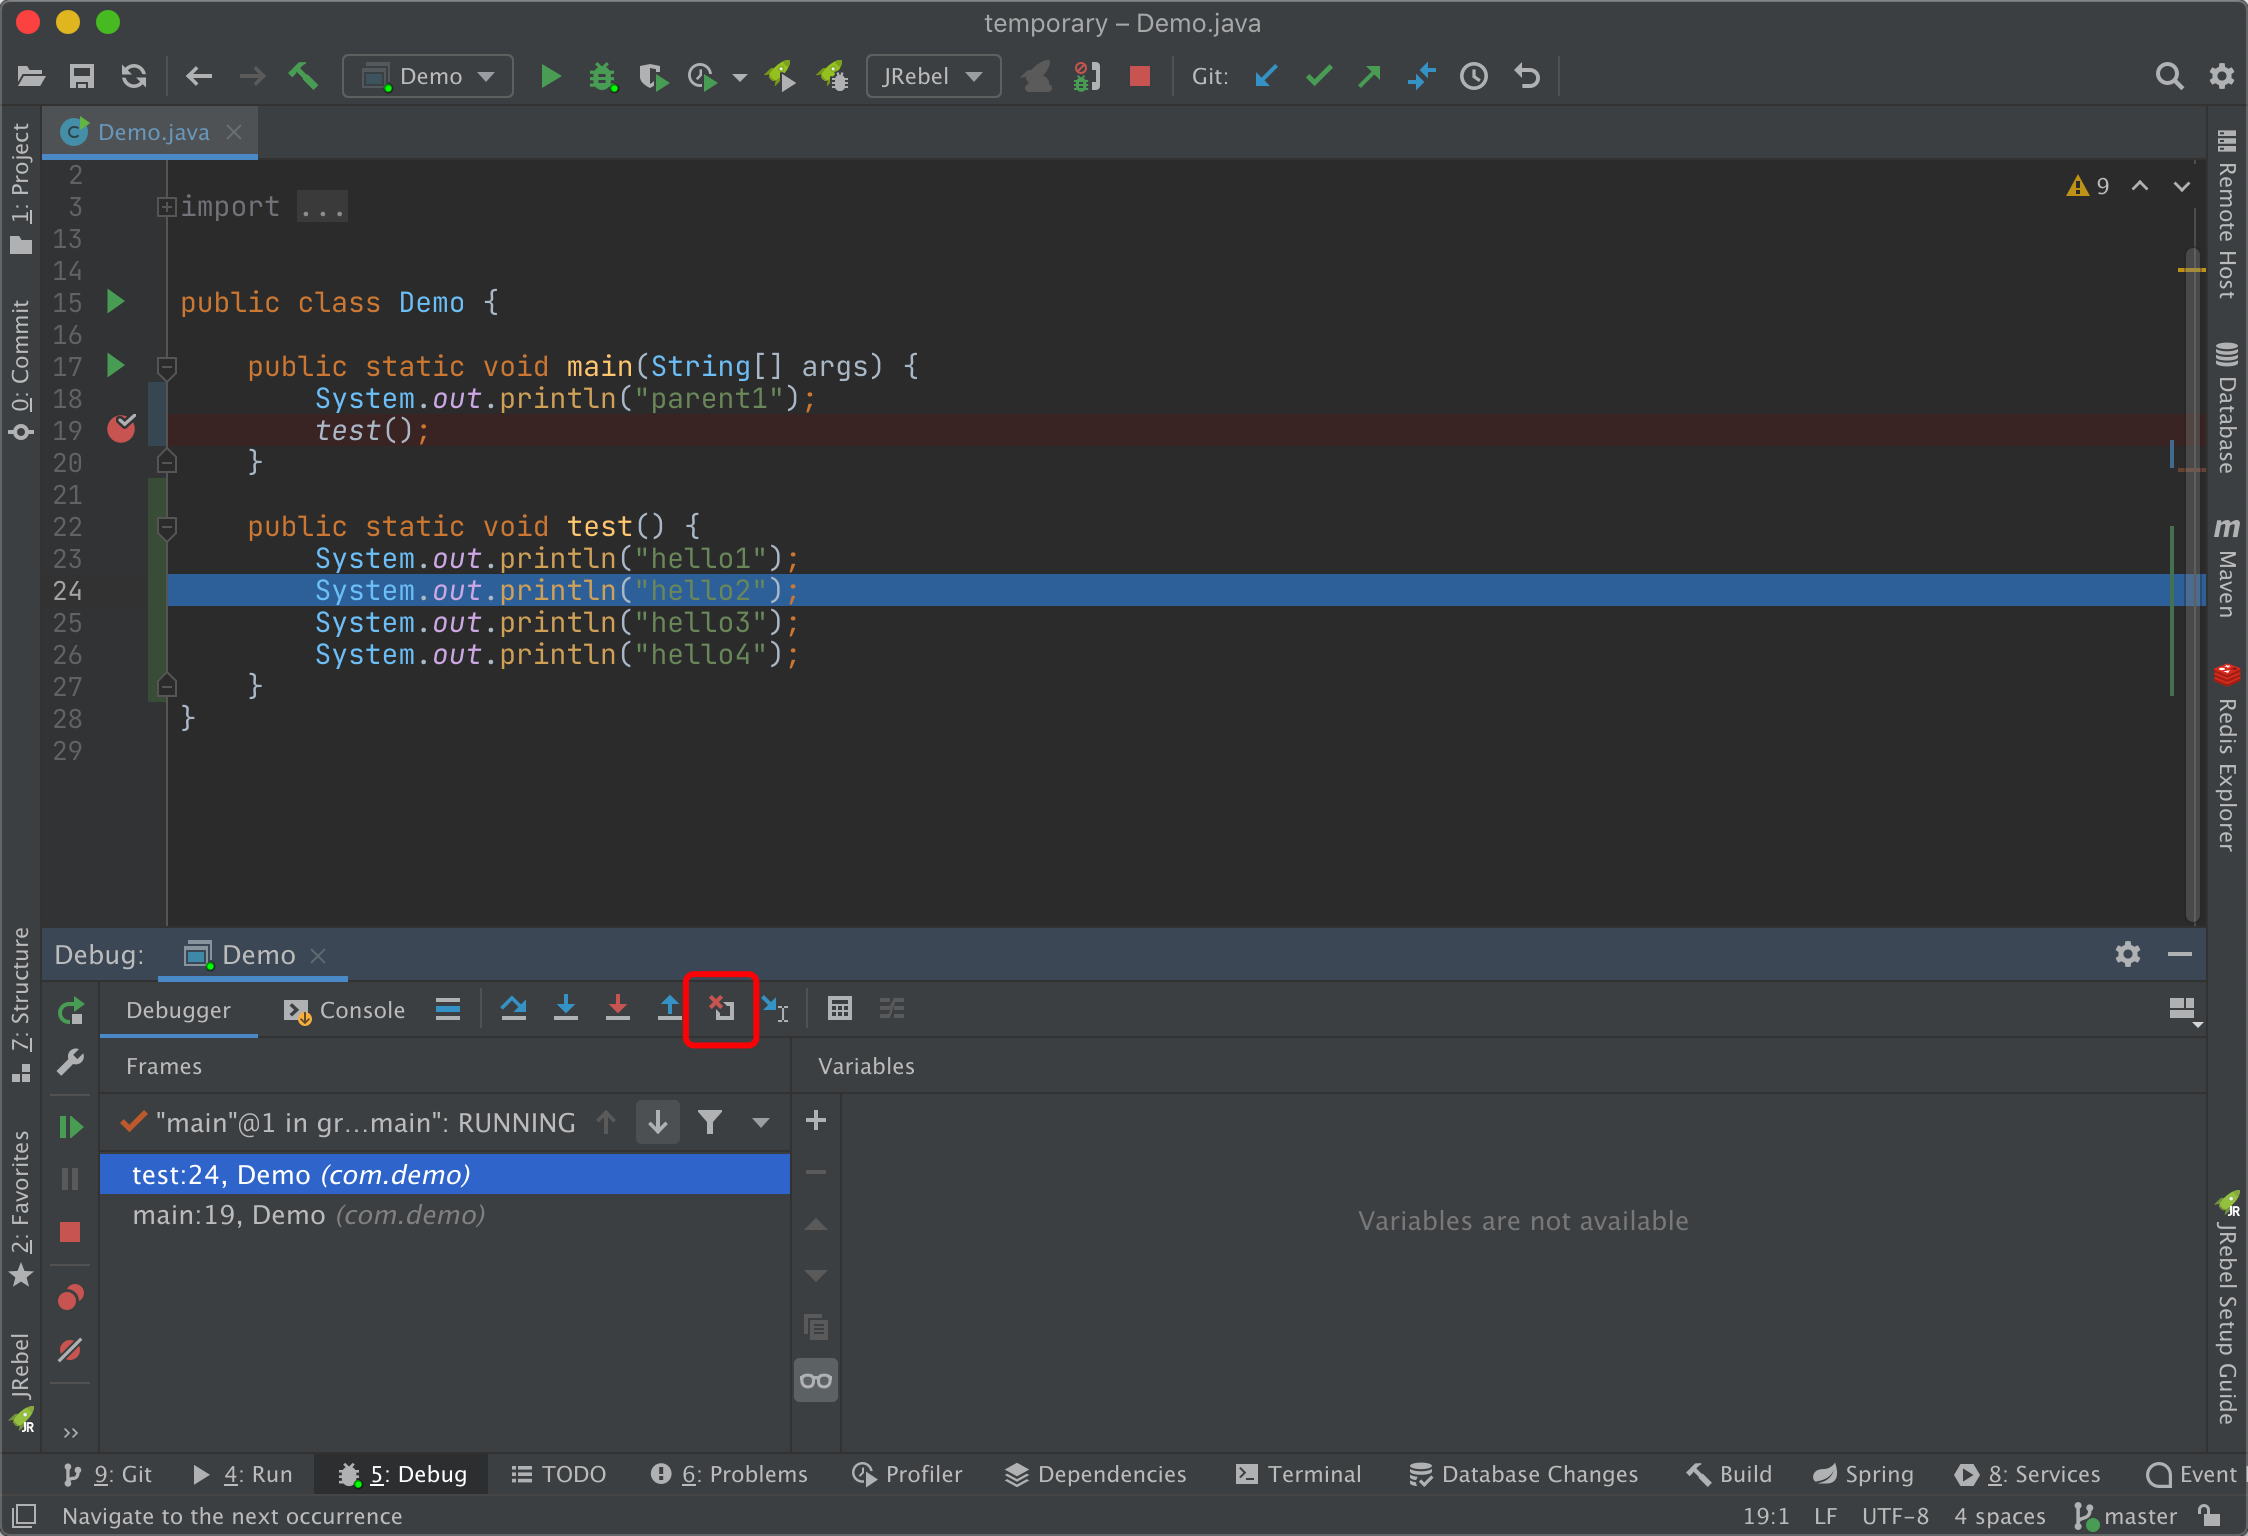Save all files using the floppy disk icon
The height and width of the screenshot is (1536, 2248).
[82, 76]
